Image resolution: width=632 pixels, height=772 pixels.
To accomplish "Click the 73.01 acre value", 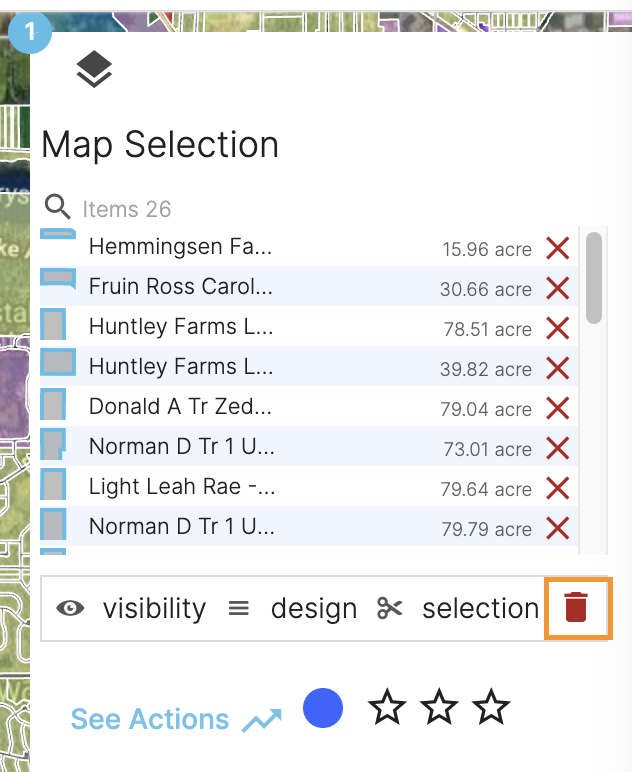I will tap(488, 449).
